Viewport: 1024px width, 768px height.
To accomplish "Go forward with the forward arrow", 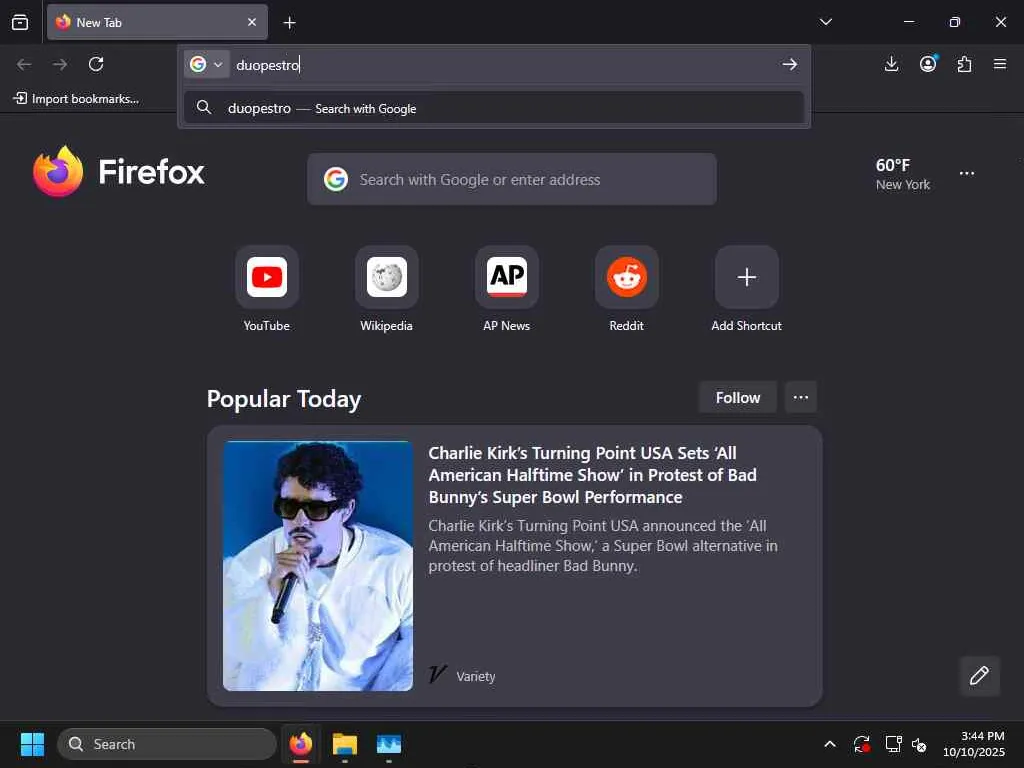I will click(60, 64).
